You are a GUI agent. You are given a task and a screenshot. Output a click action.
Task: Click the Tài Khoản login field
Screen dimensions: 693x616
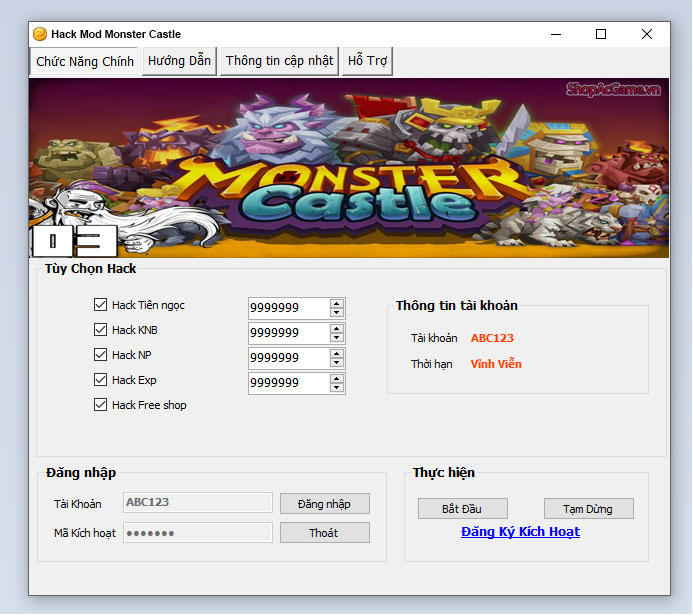[198, 502]
